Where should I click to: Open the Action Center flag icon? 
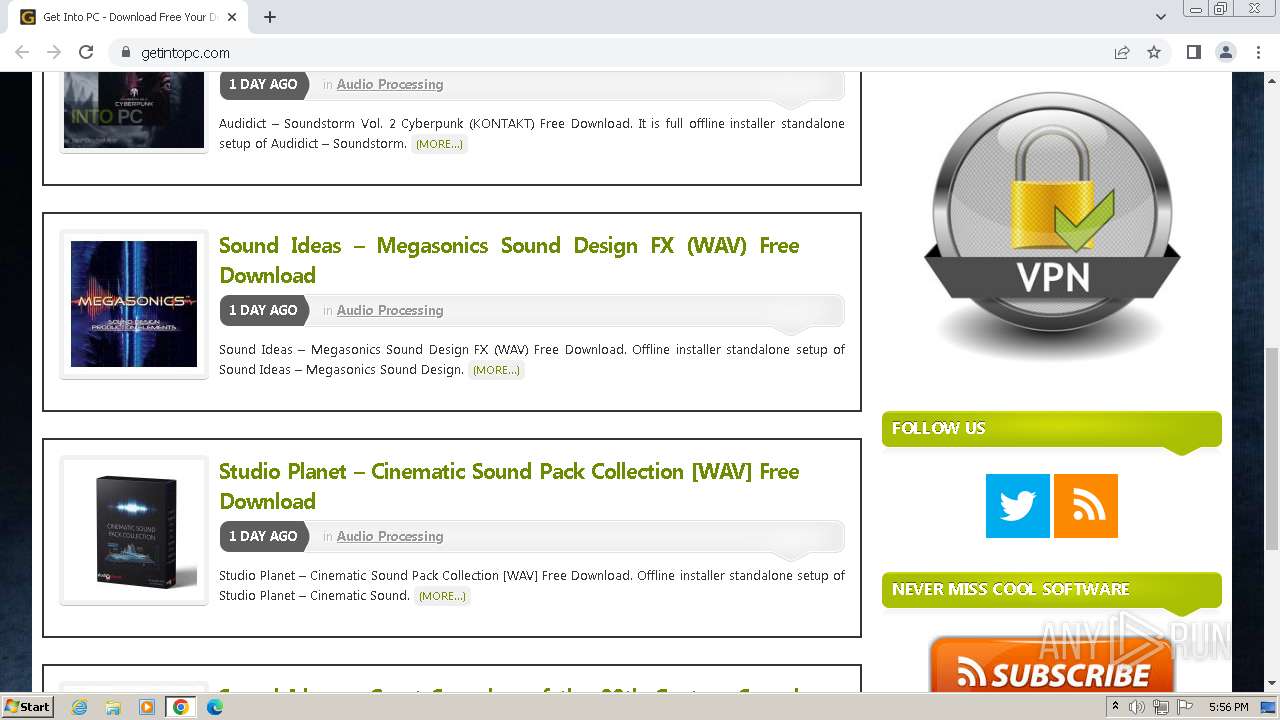[1183, 707]
